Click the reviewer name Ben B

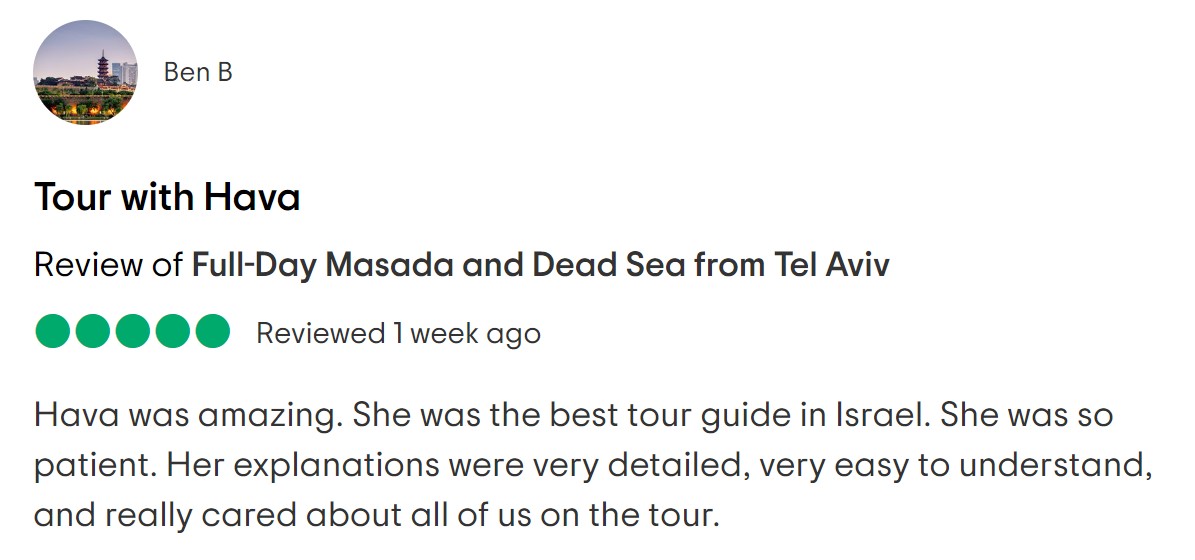[198, 72]
